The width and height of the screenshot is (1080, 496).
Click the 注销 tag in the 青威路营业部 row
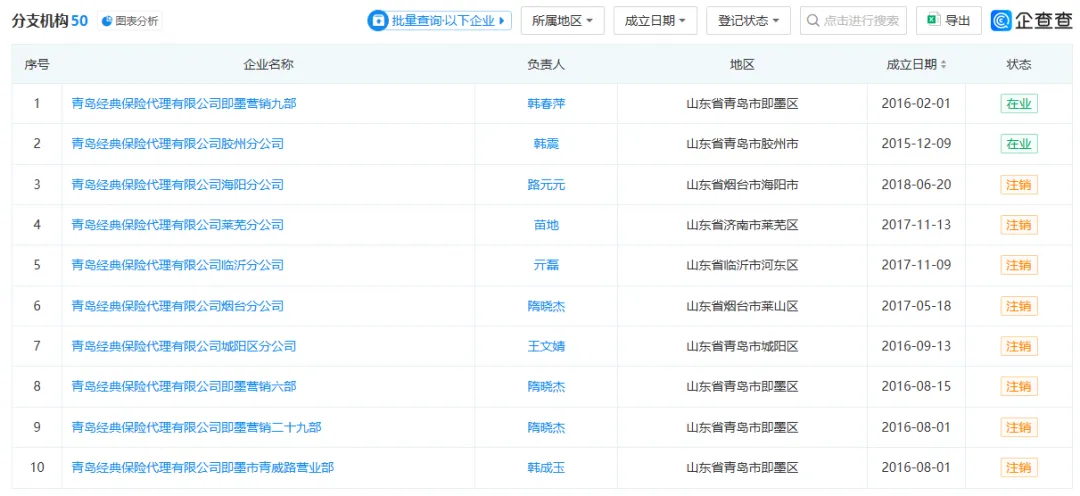coord(1019,467)
